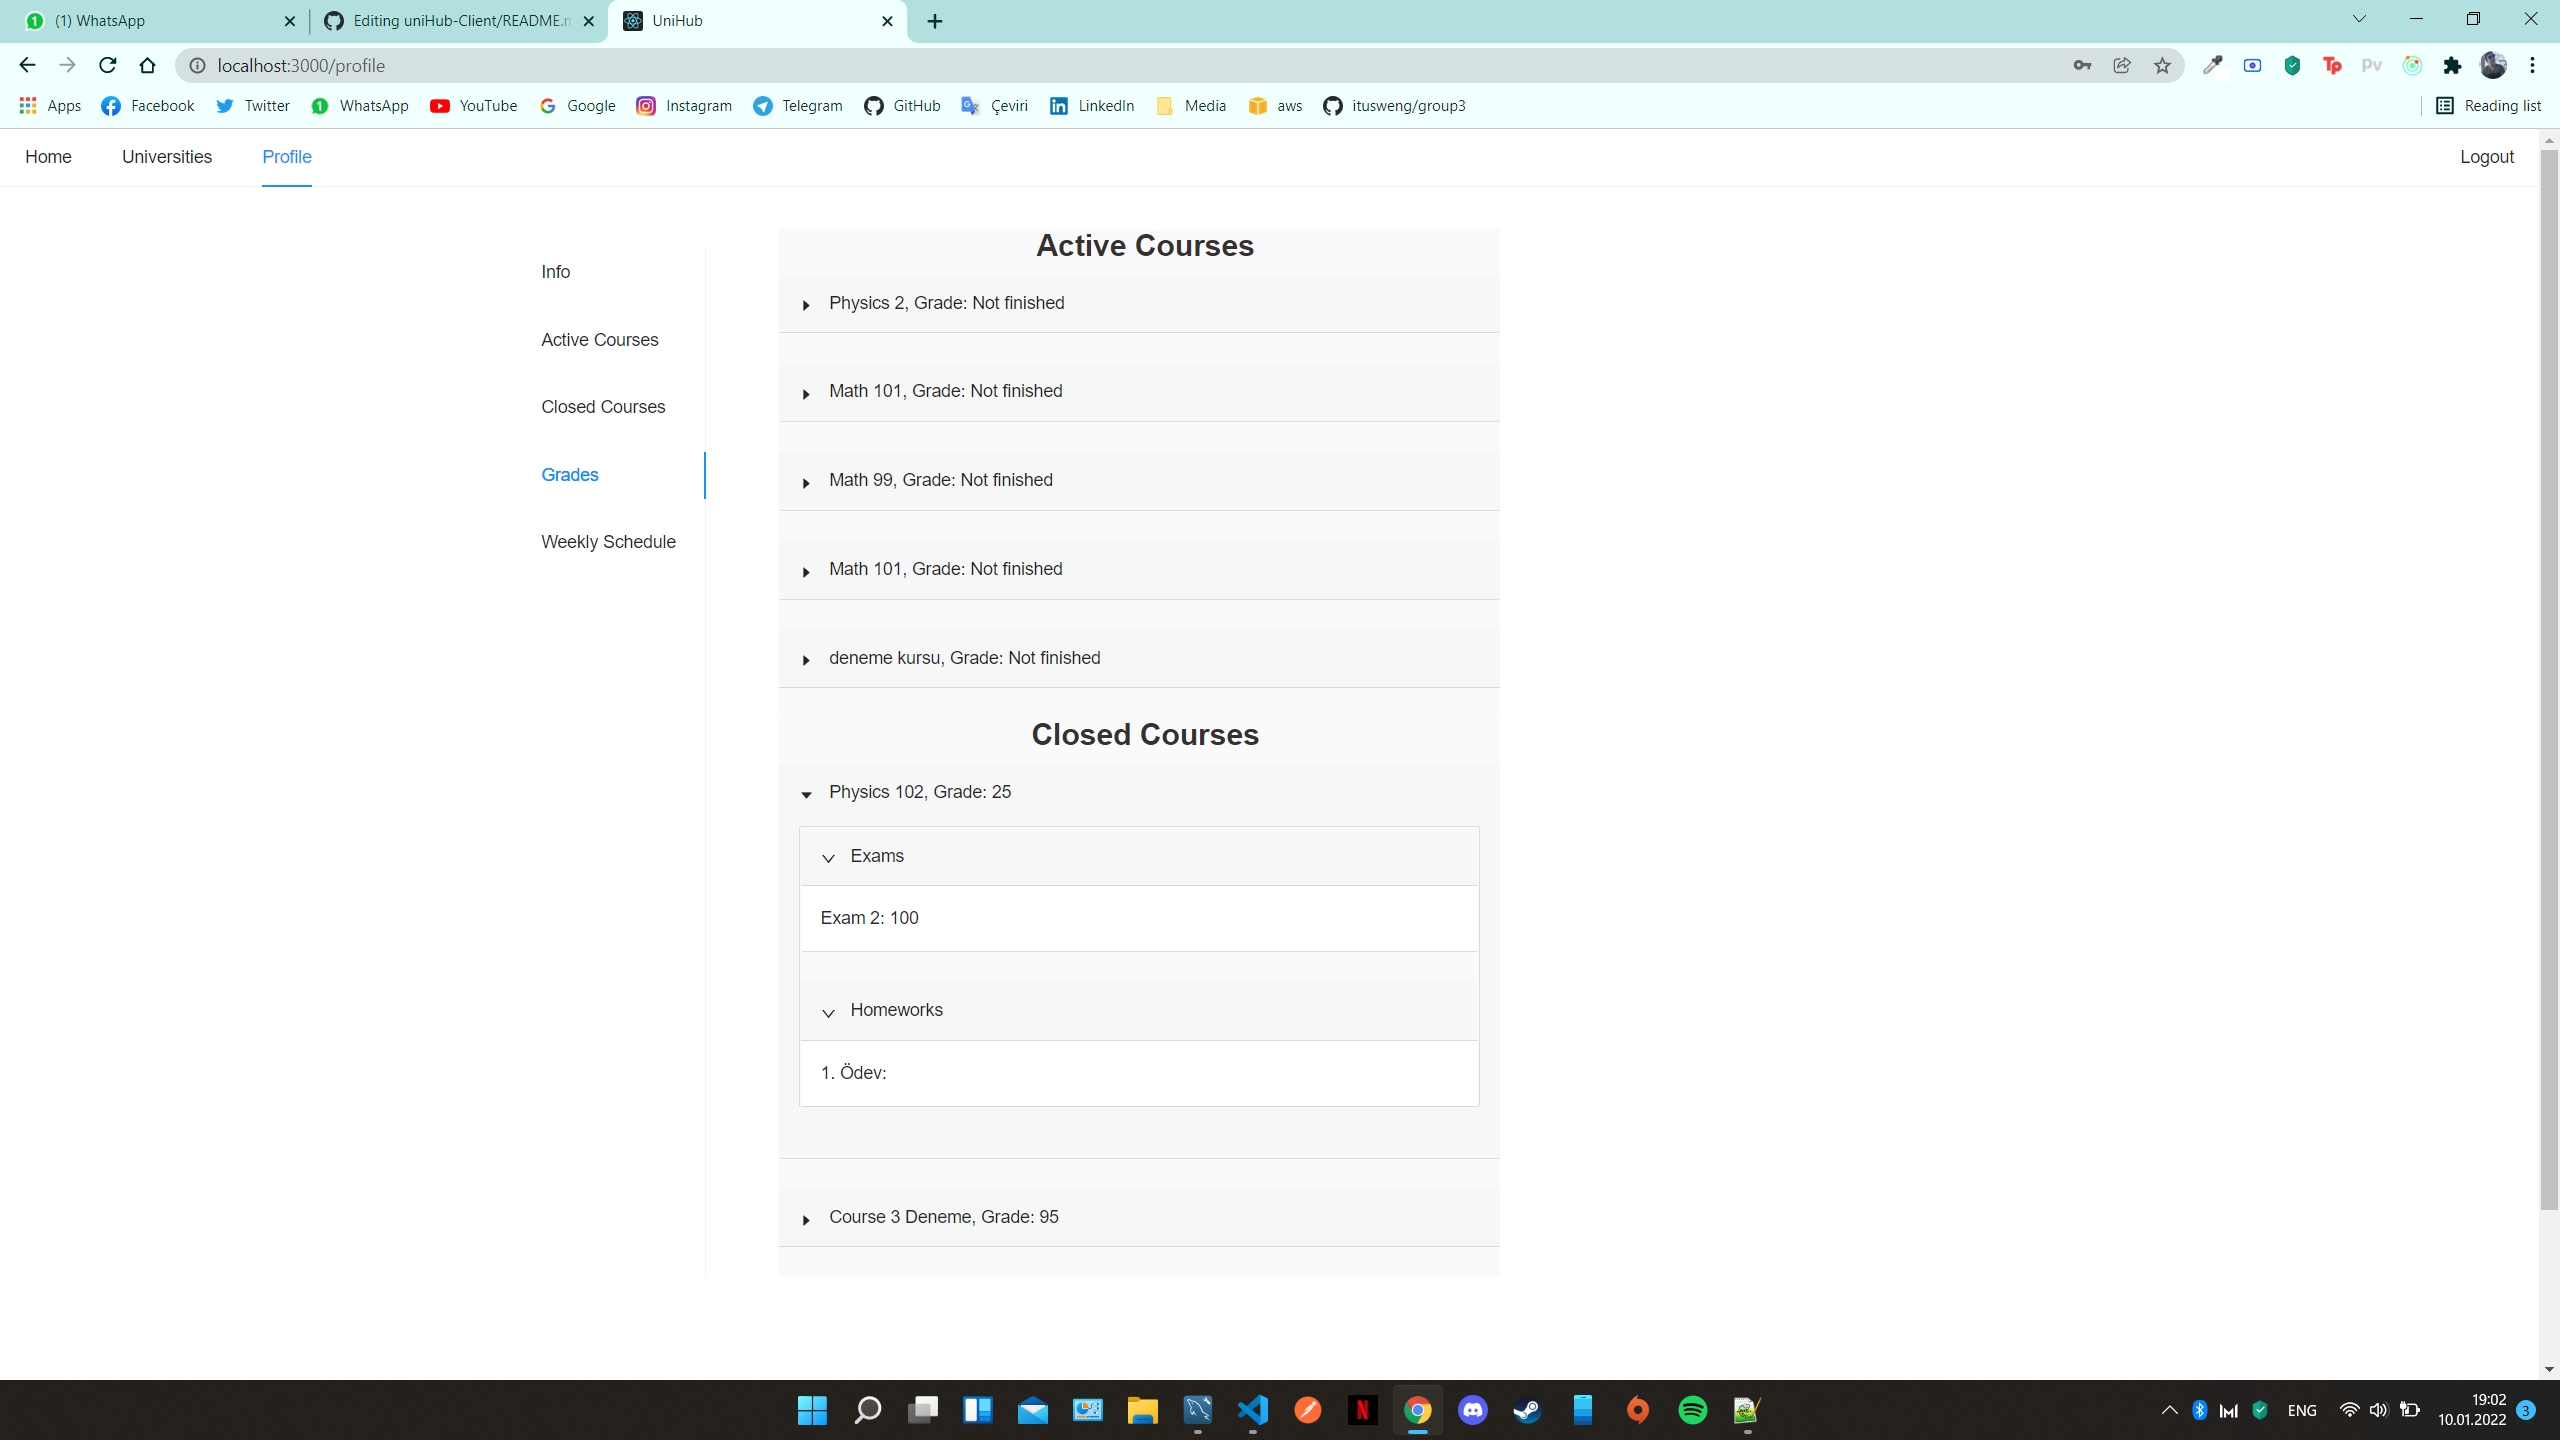The height and width of the screenshot is (1440, 2560).
Task: Open the YouTube bookmark
Action: click(473, 105)
